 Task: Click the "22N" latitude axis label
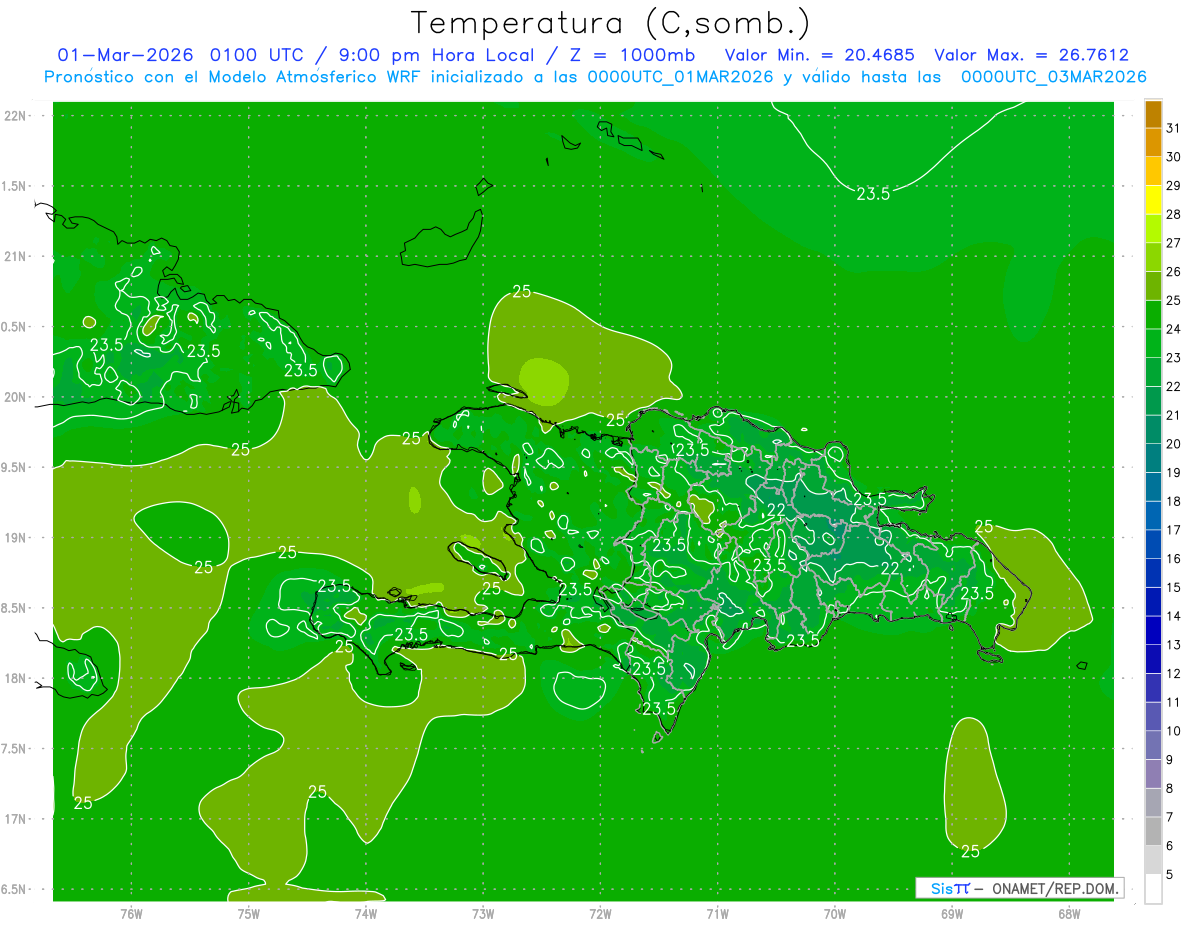pos(16,116)
